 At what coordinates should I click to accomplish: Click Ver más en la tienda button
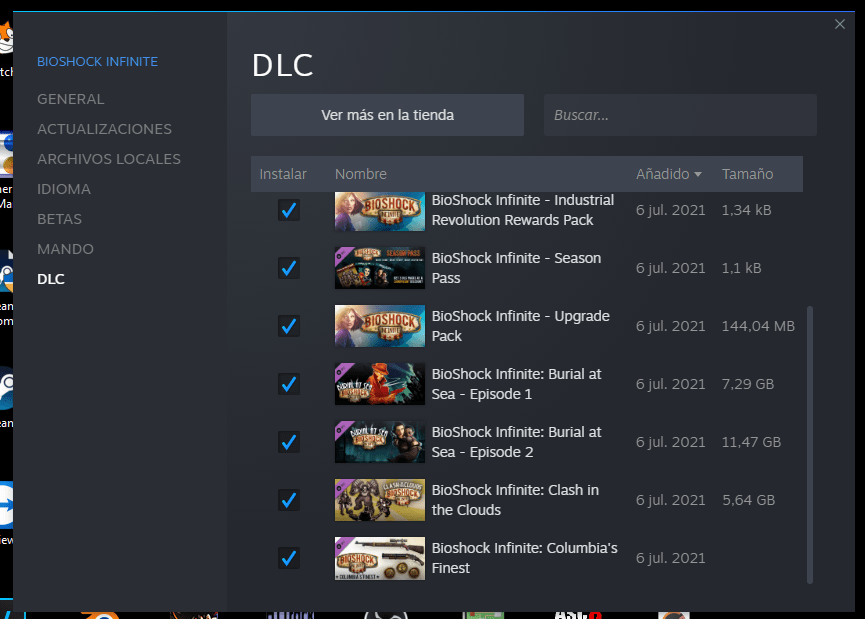(x=387, y=115)
